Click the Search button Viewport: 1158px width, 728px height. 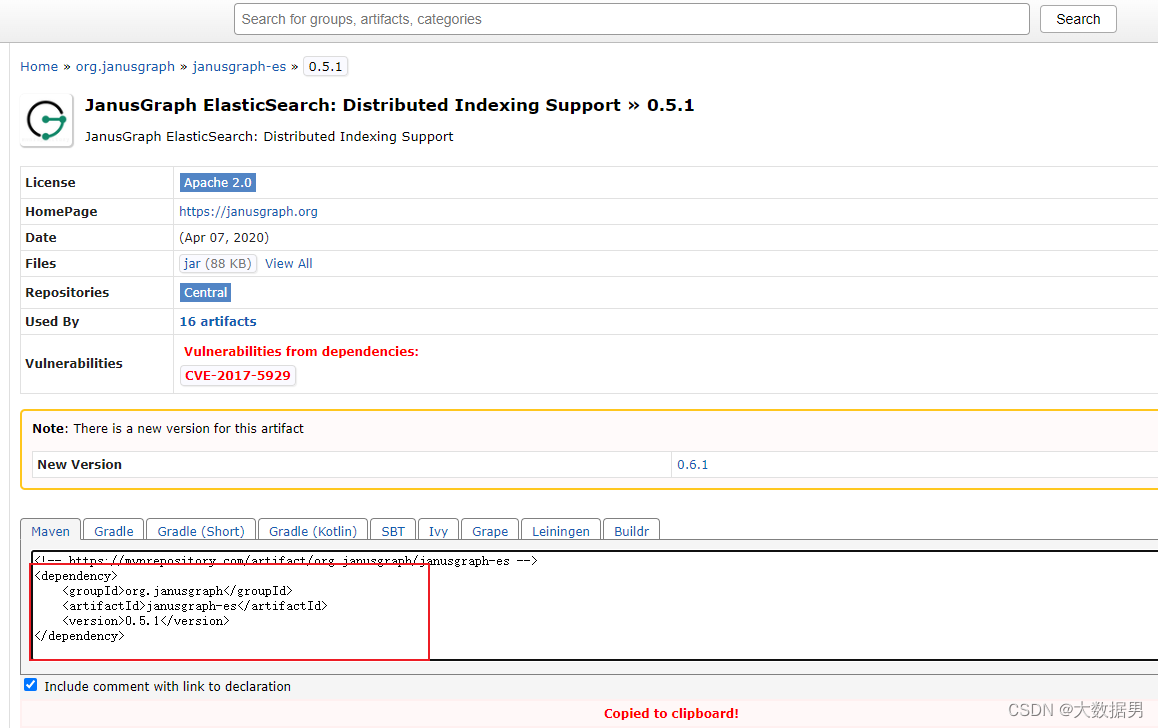coord(1078,19)
